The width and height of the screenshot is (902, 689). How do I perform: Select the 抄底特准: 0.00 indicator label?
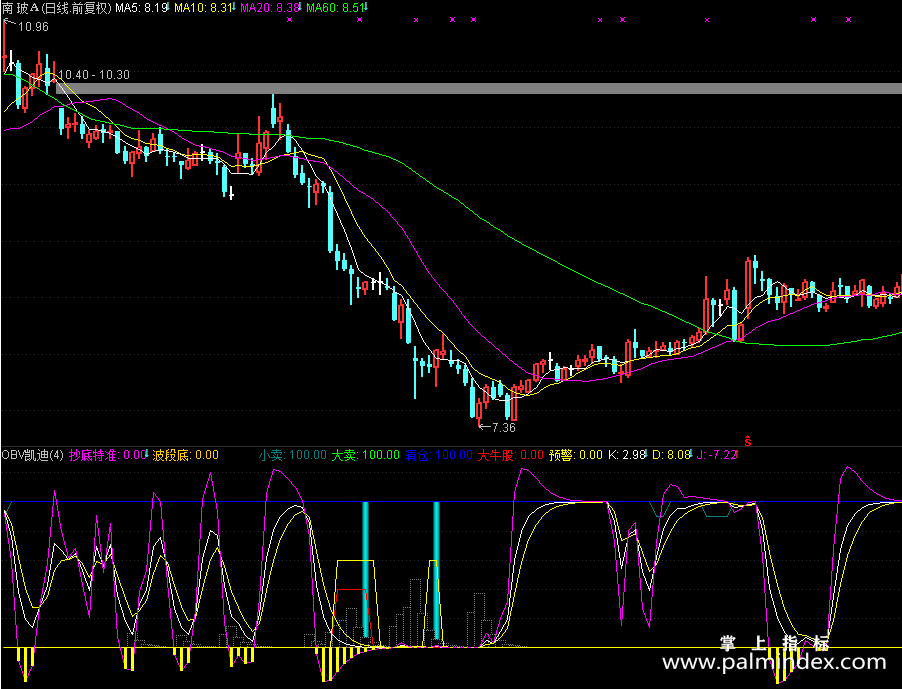coord(106,455)
